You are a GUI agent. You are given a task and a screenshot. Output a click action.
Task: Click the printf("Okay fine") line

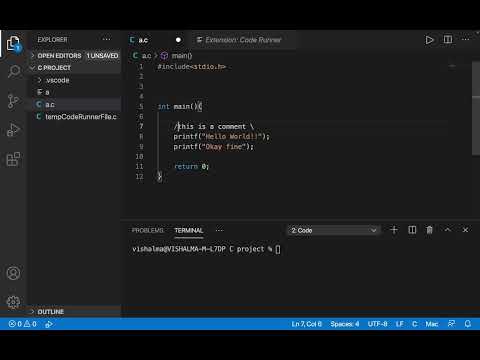(x=213, y=147)
